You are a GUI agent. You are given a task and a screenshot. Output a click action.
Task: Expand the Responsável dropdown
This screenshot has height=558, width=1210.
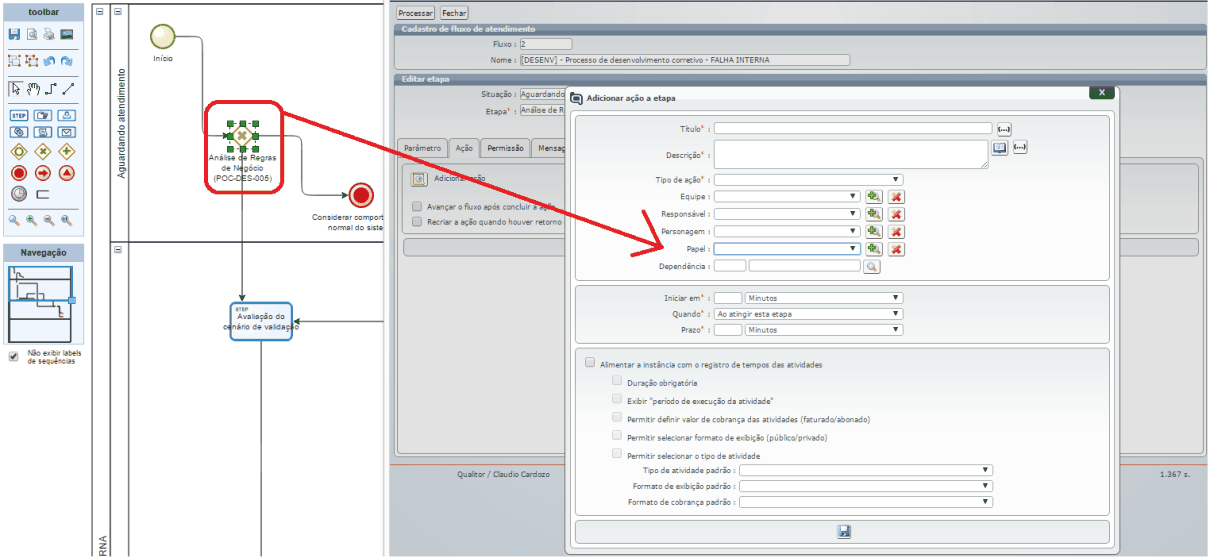pyautogui.click(x=786, y=214)
